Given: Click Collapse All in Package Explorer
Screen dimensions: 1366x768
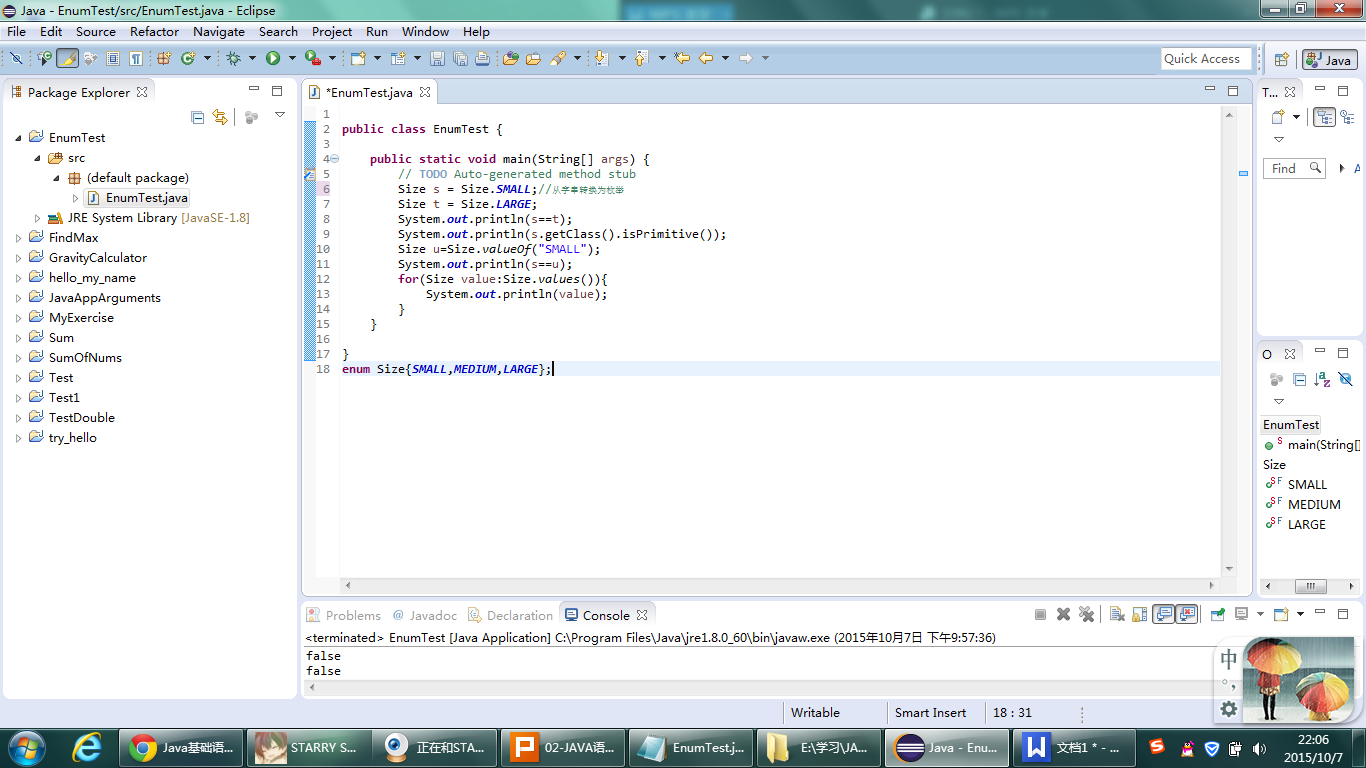Looking at the screenshot, I should point(197,117).
